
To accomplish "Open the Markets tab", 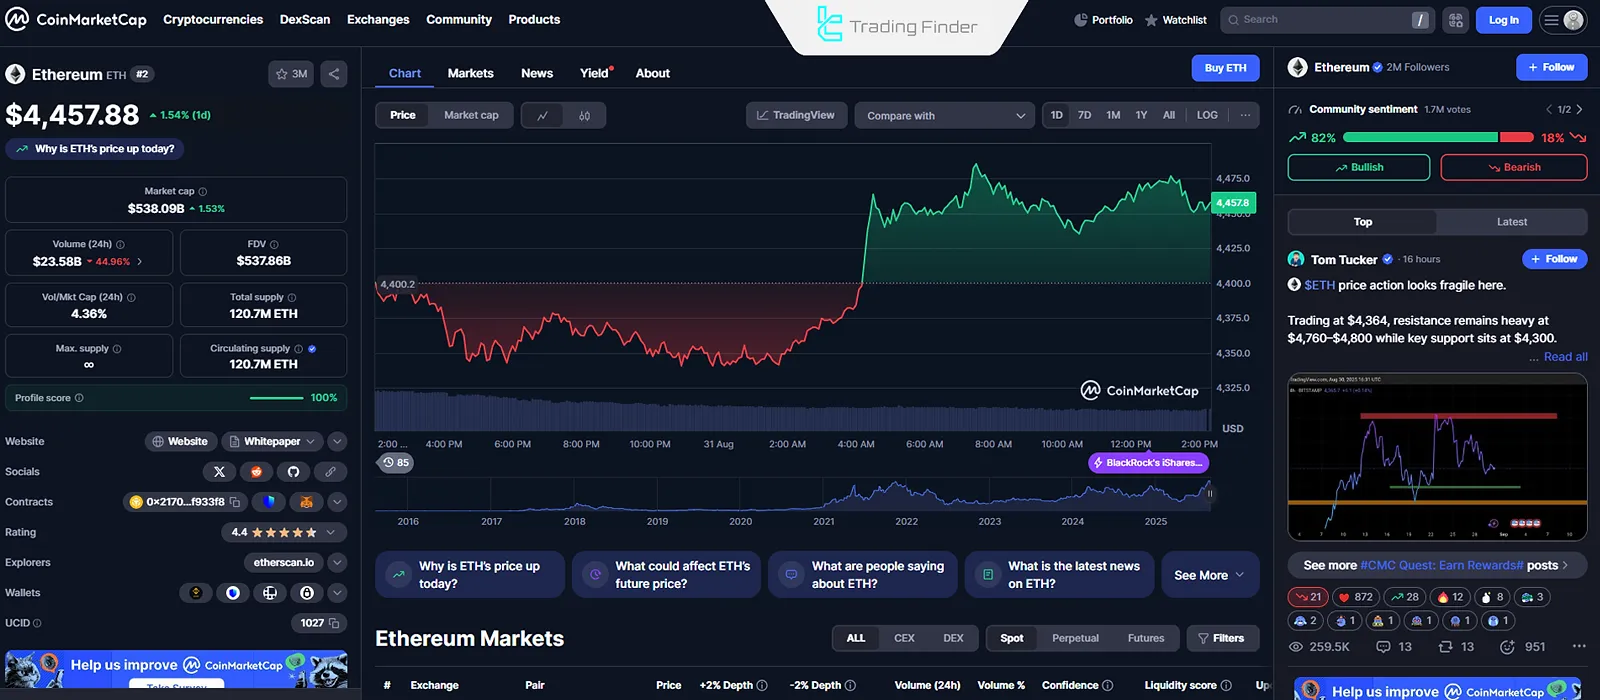I will 470,73.
